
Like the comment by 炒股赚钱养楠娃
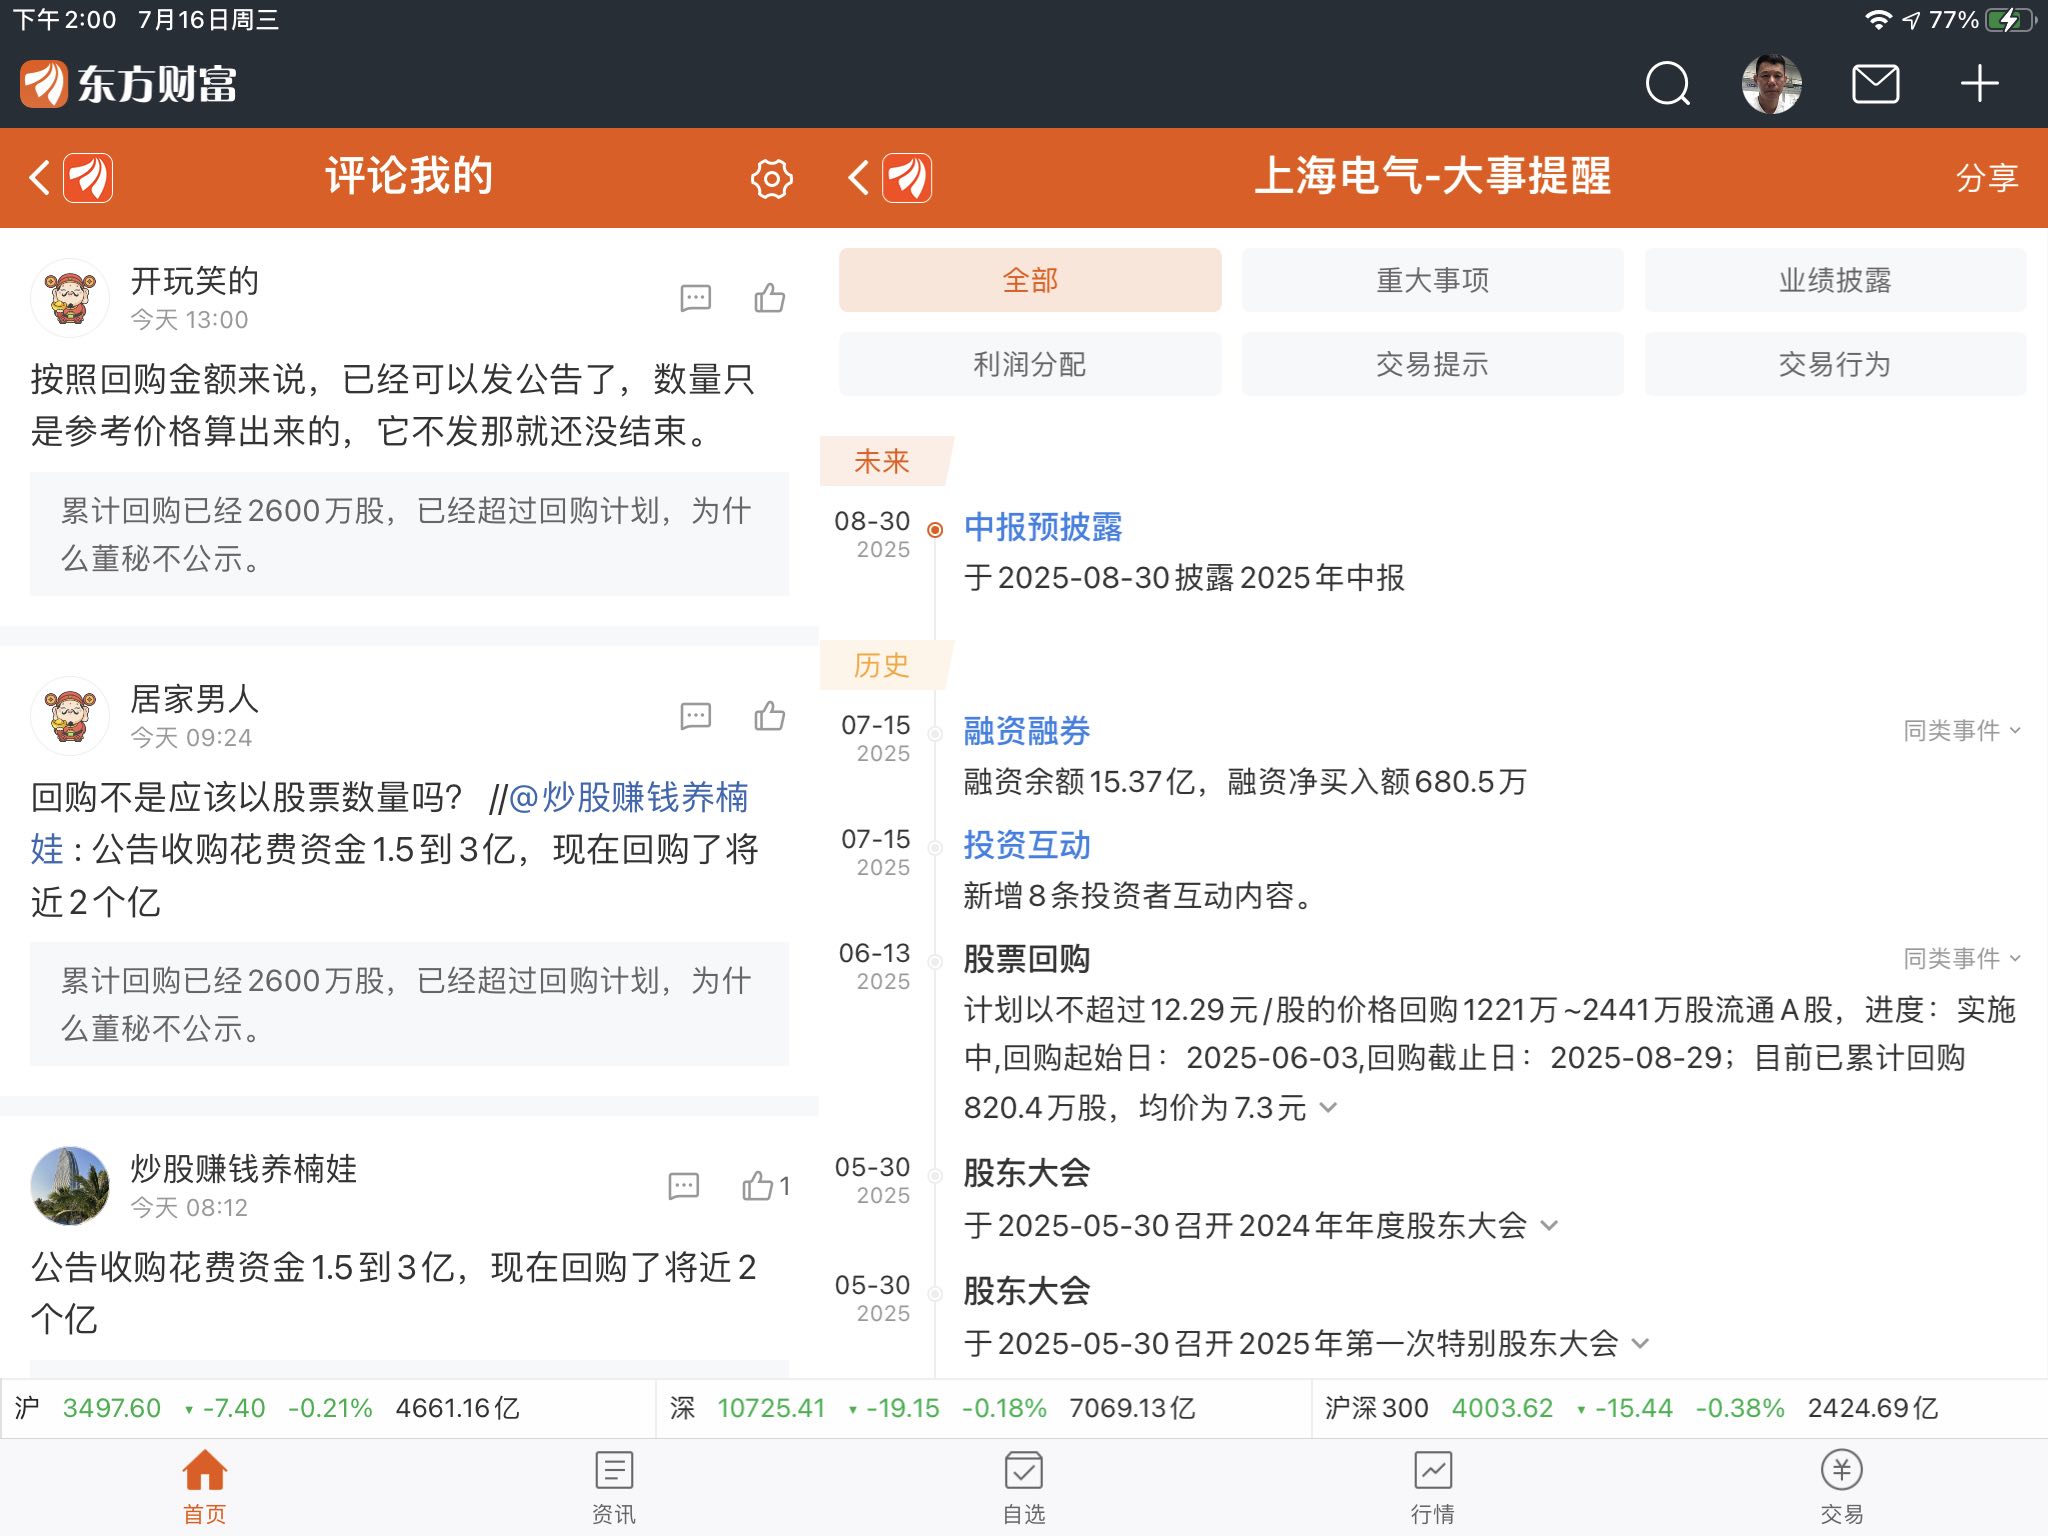point(766,1185)
